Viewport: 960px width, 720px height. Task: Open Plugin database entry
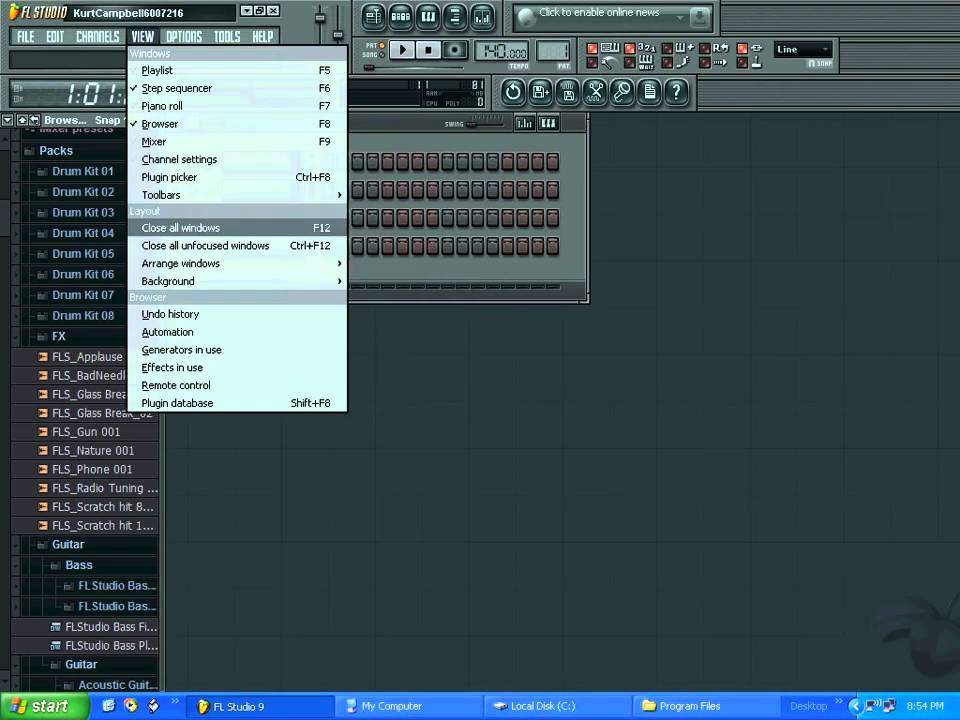tap(238, 403)
